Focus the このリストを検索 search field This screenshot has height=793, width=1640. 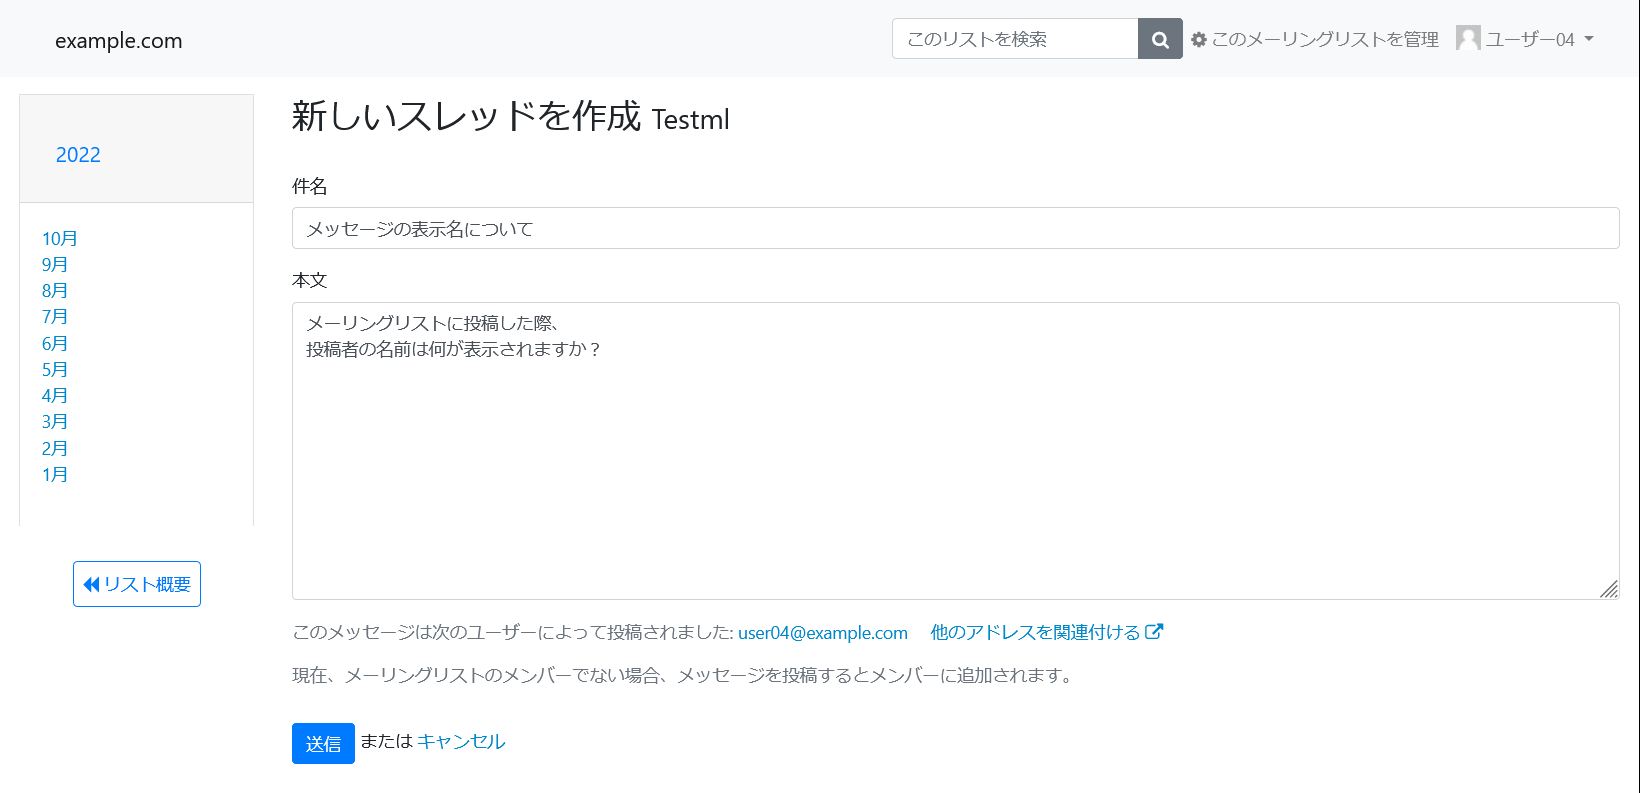pos(1015,39)
